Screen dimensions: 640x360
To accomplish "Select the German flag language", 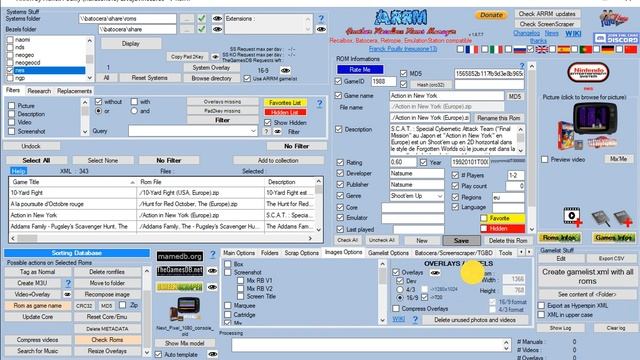I will [x=608, y=49].
